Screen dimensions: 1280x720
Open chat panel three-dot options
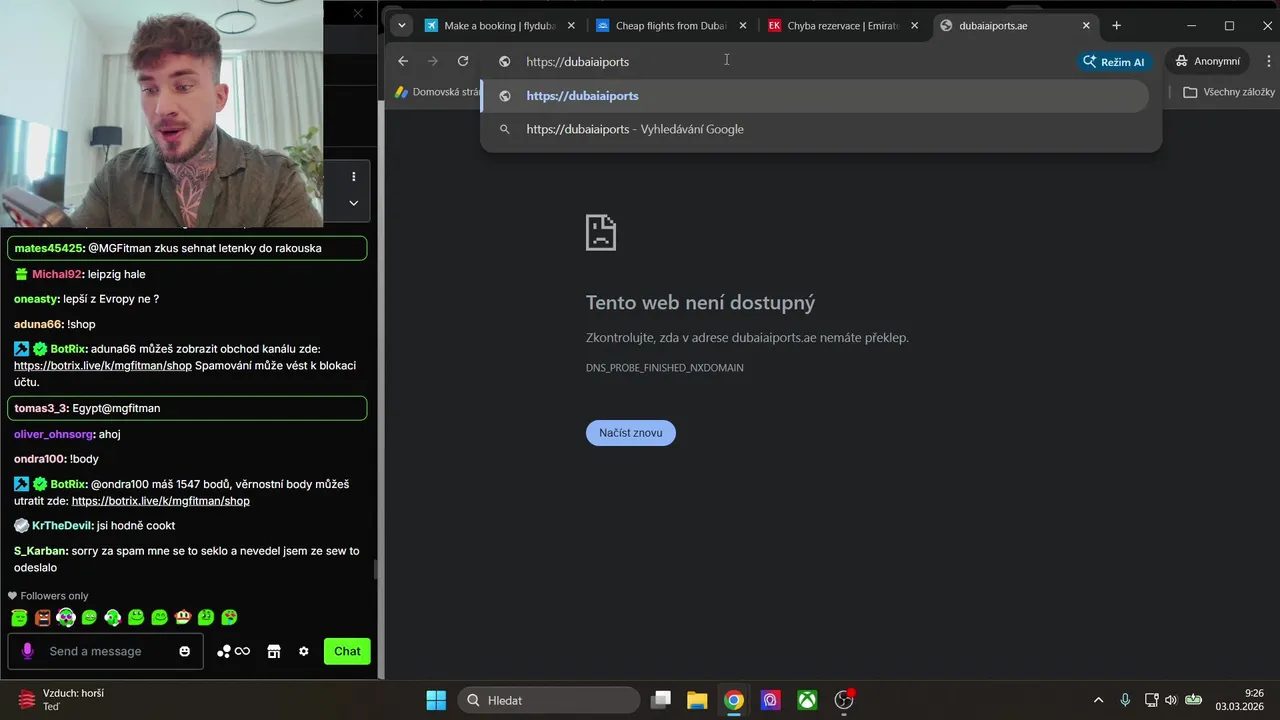coord(353,177)
